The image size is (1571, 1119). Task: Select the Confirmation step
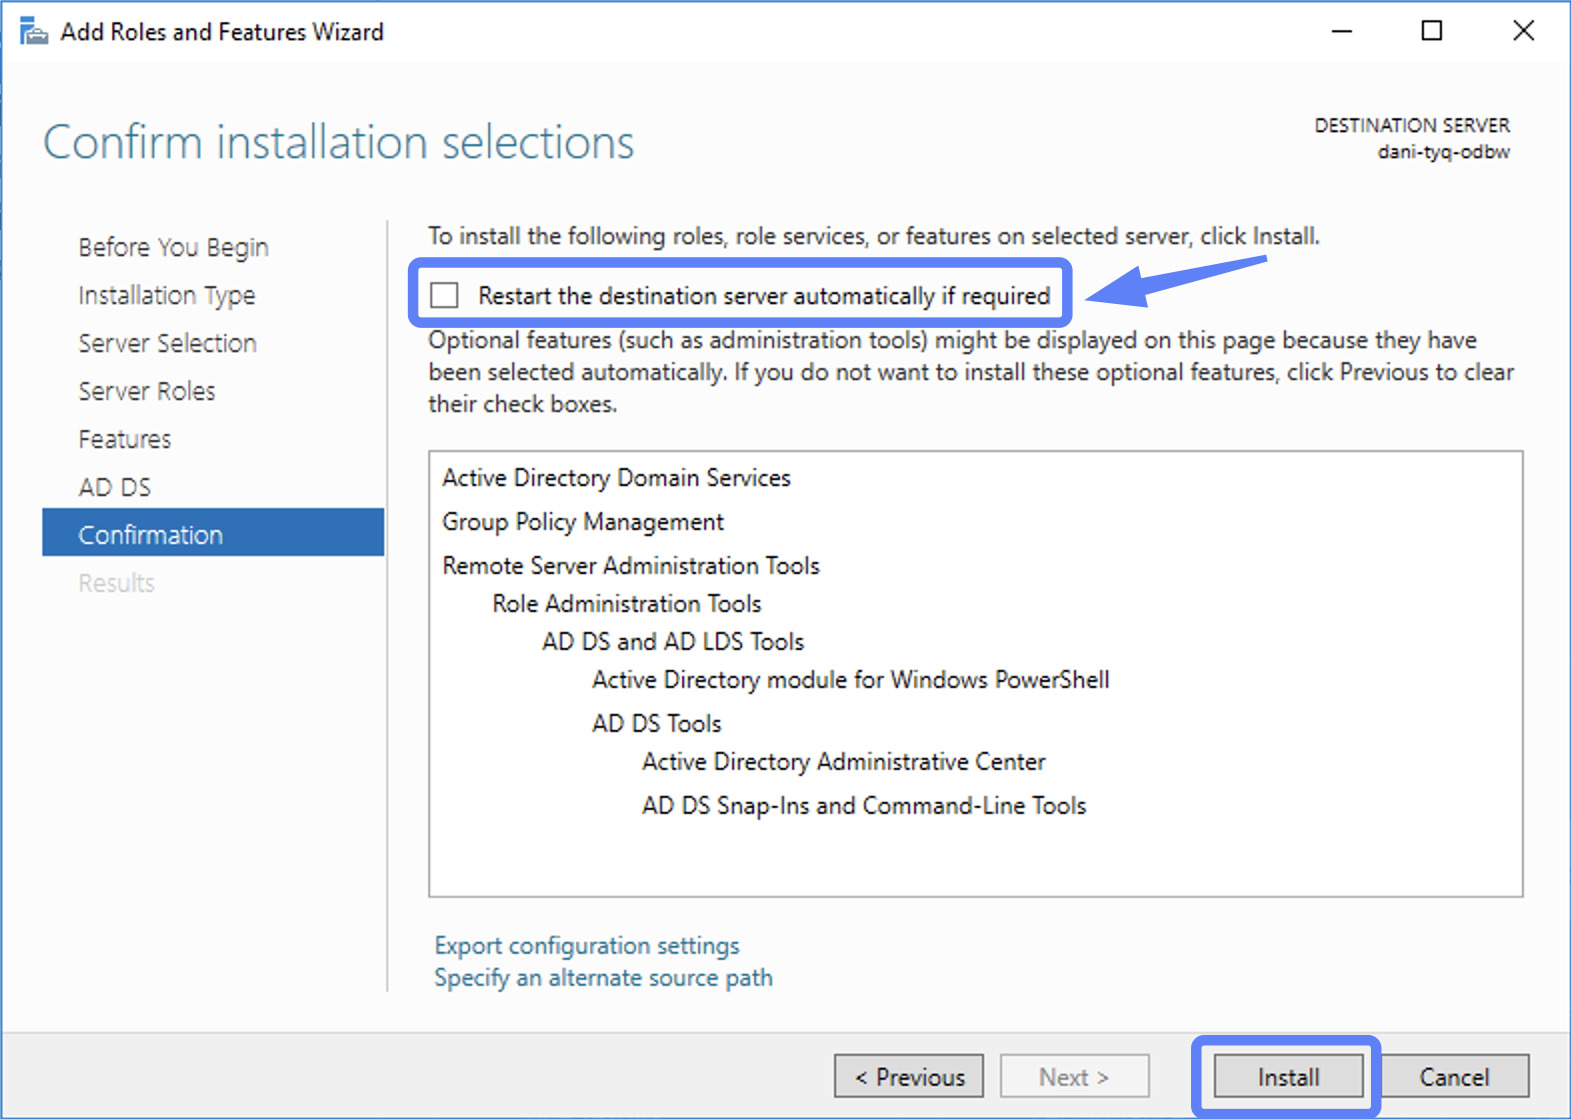tap(213, 532)
